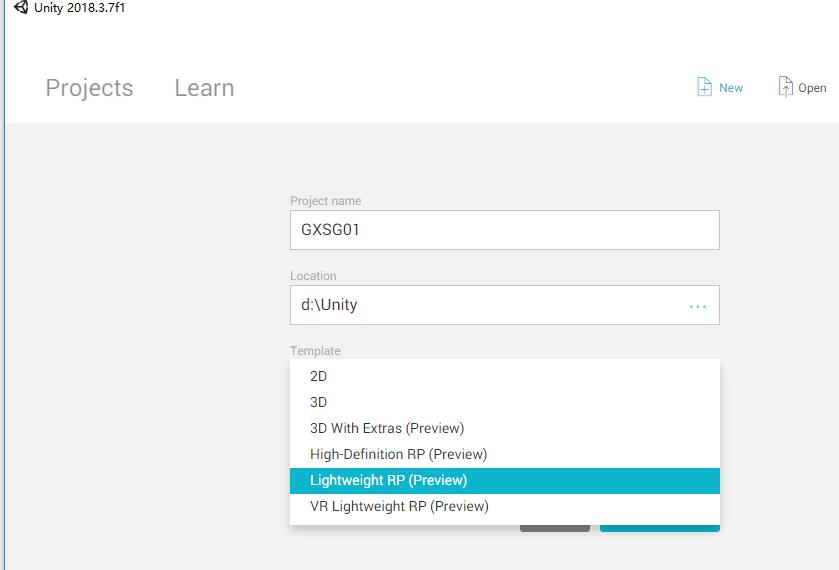The width and height of the screenshot is (839, 570).
Task: Choose VR Lightweight RP (Preview) template
Action: (505, 506)
